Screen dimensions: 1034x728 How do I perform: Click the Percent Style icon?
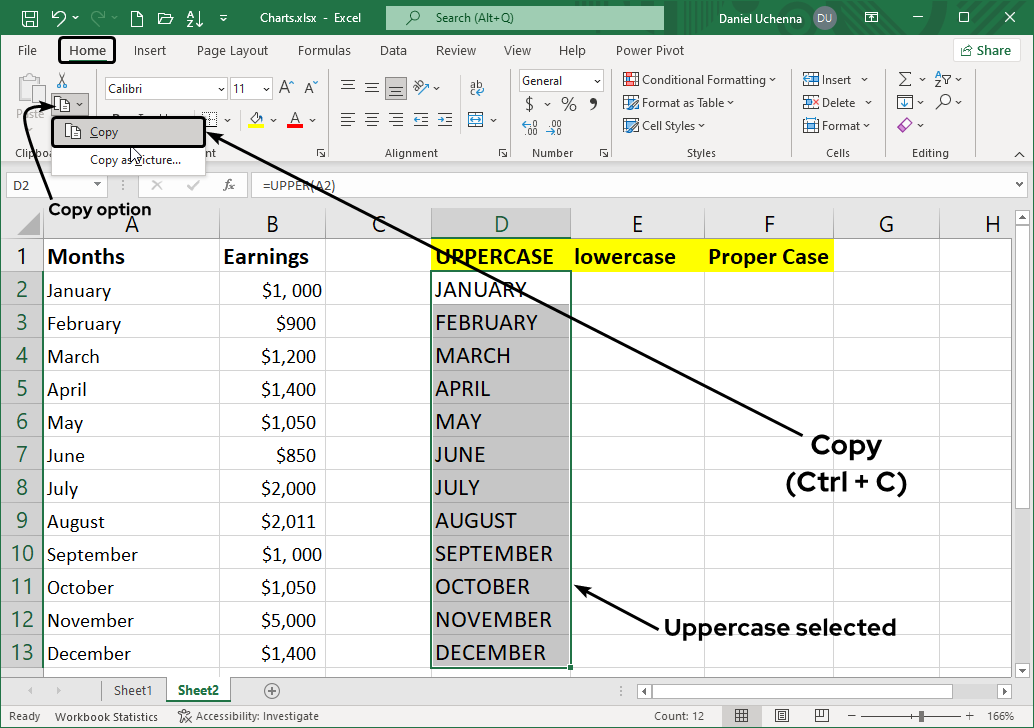coord(568,104)
